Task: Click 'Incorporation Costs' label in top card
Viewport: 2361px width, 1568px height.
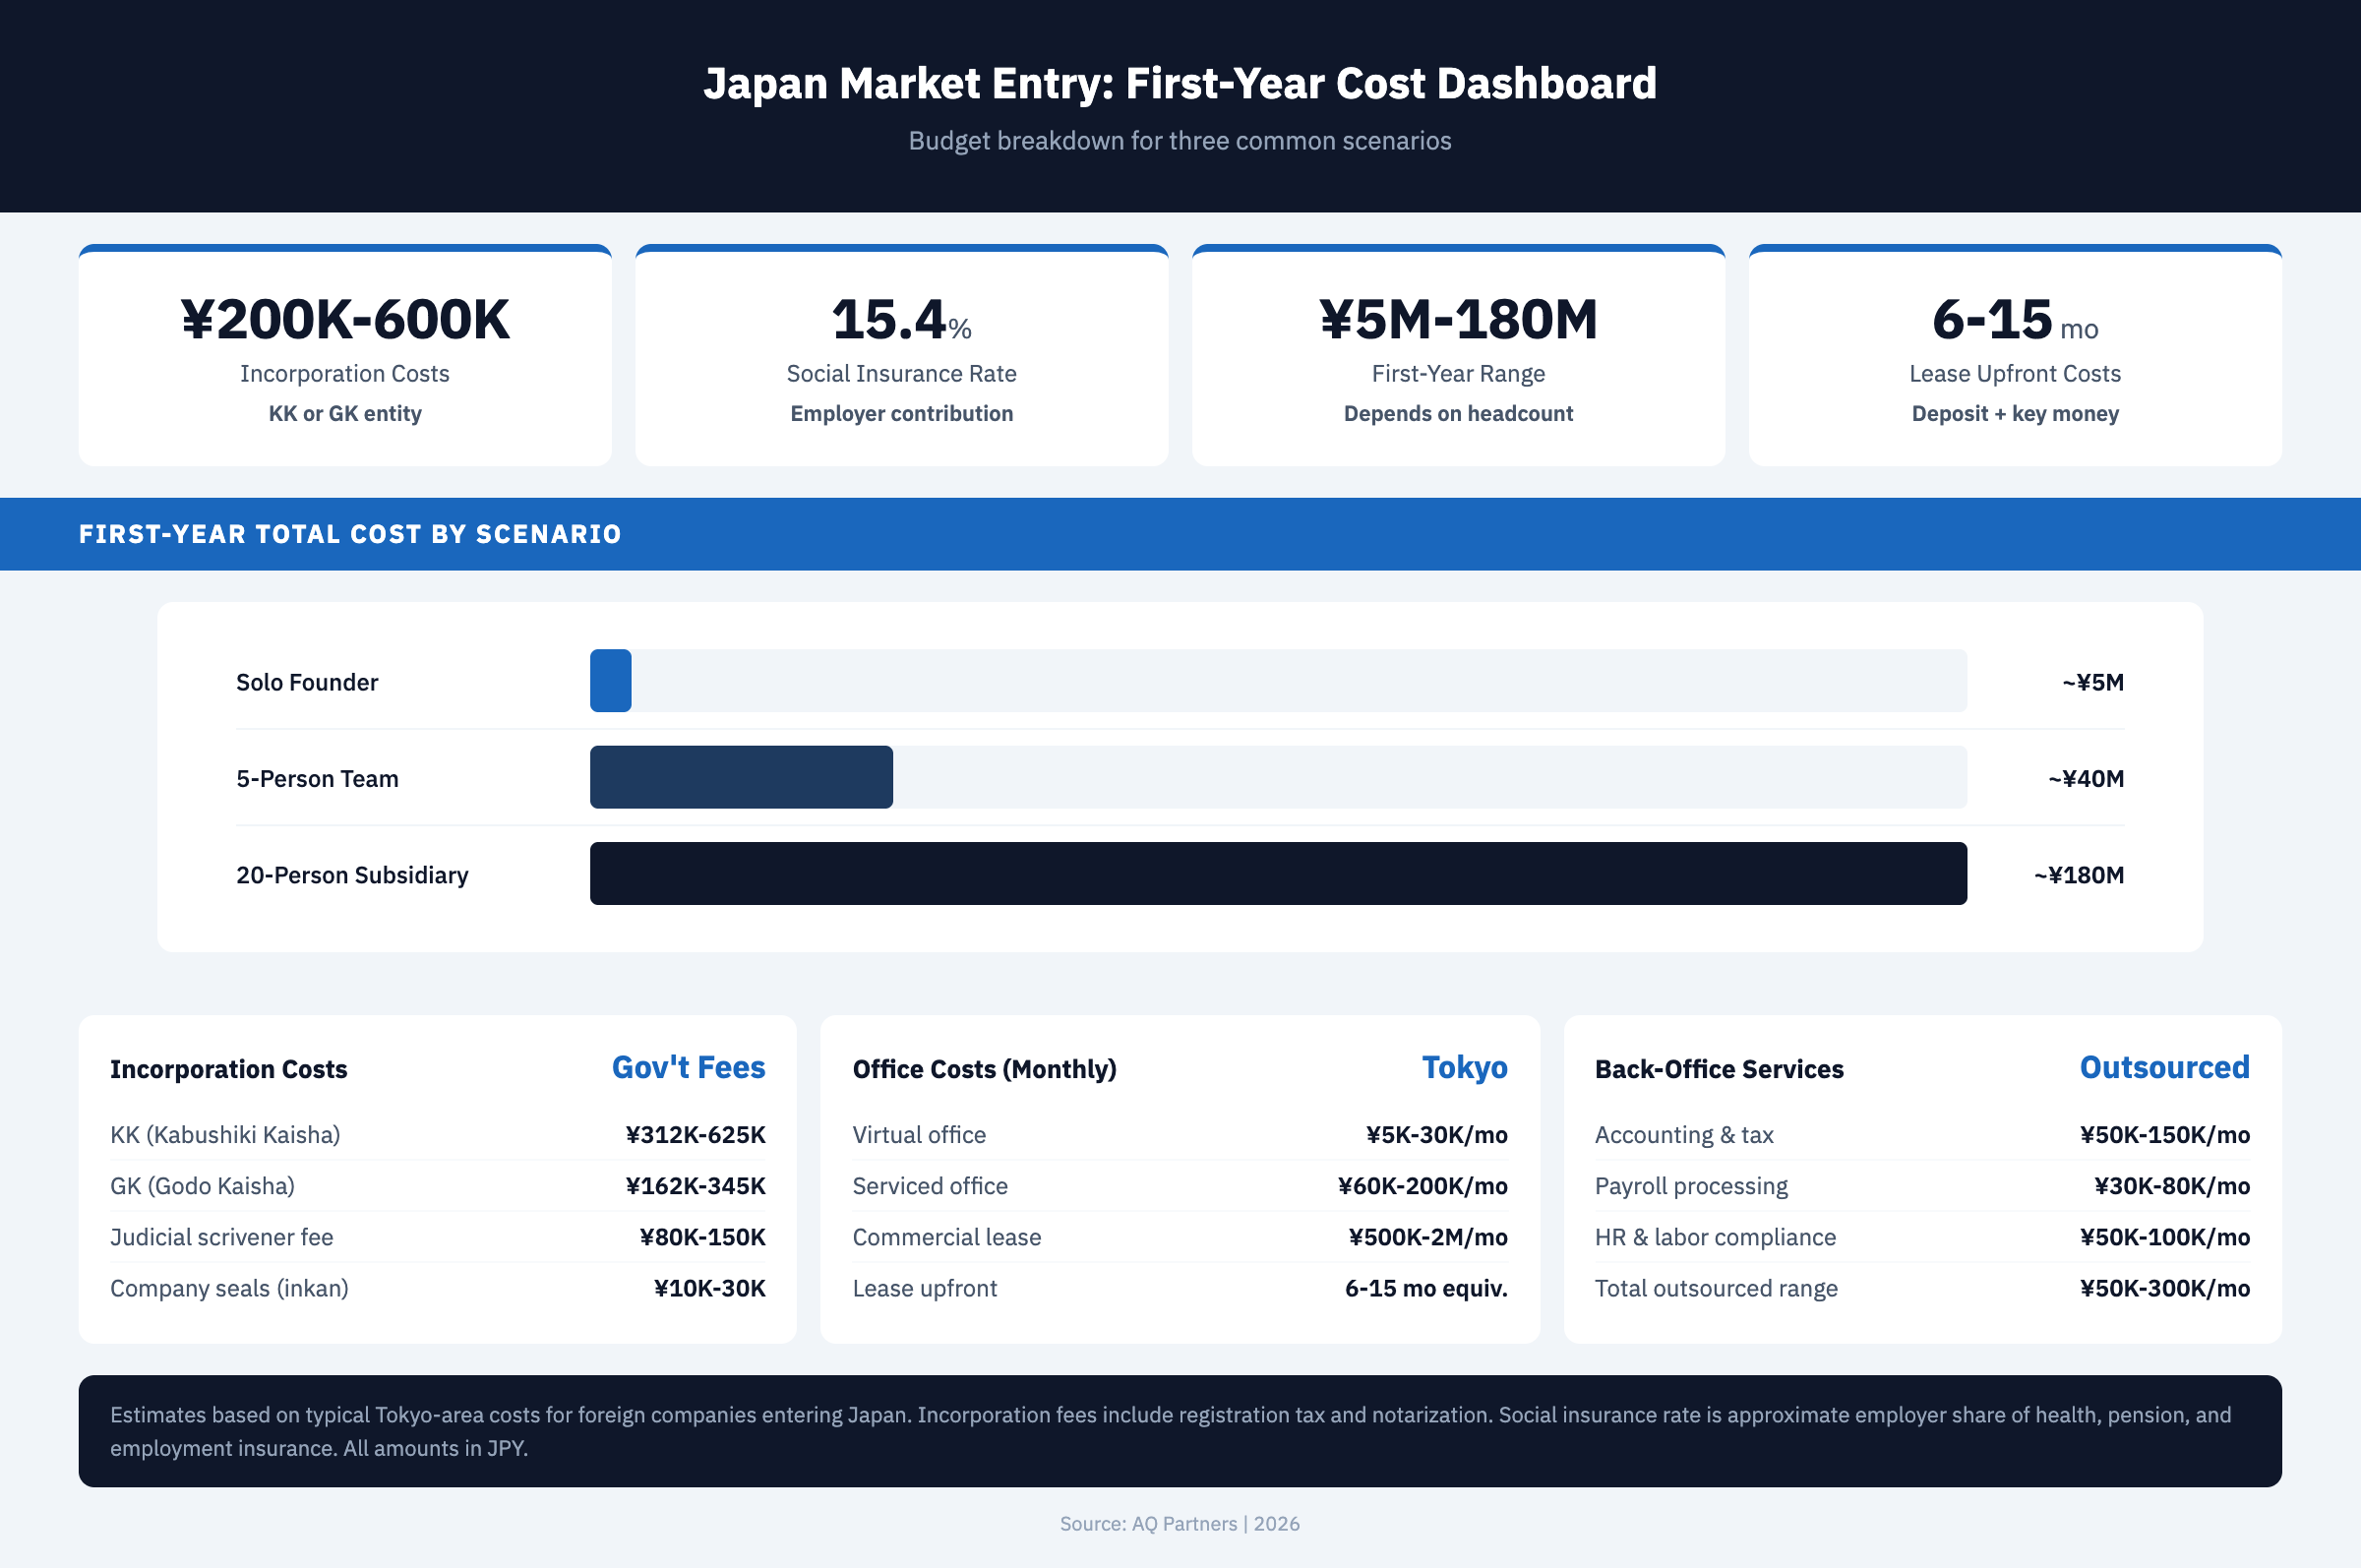Action: pos(345,373)
